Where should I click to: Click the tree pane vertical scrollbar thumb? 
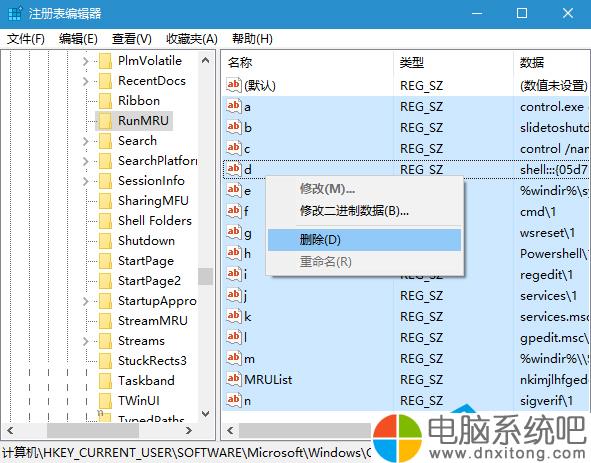click(x=205, y=276)
